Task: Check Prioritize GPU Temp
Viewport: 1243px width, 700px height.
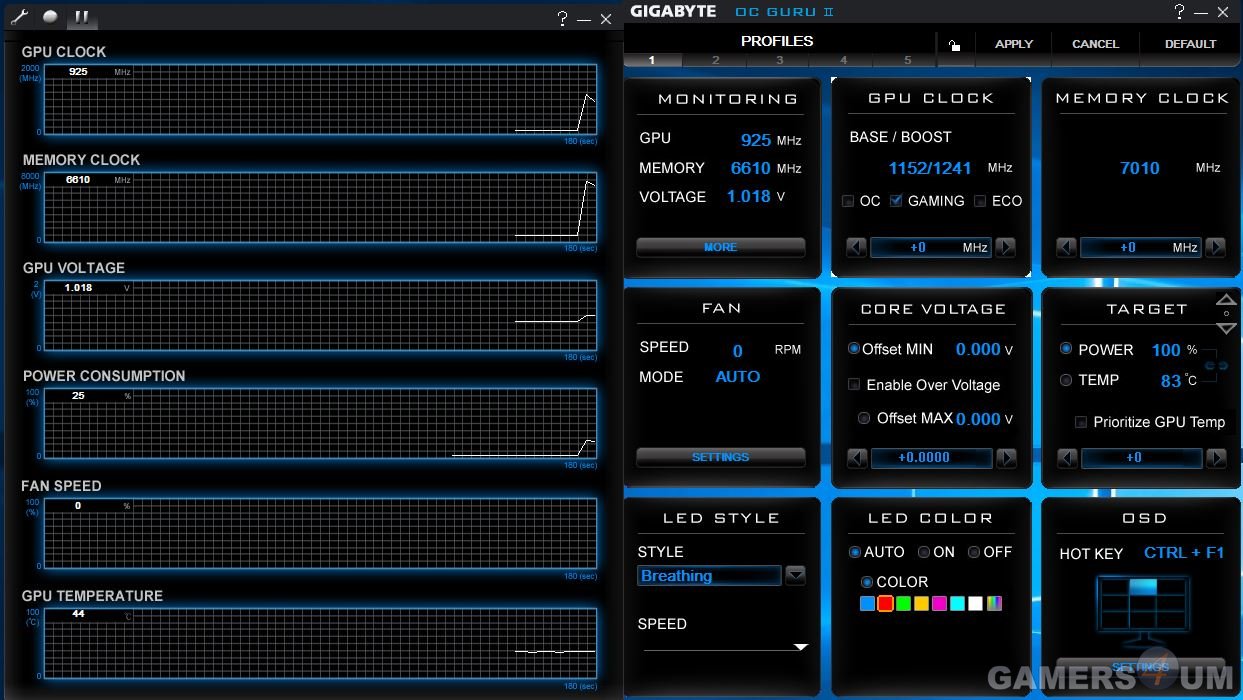Action: click(1081, 422)
